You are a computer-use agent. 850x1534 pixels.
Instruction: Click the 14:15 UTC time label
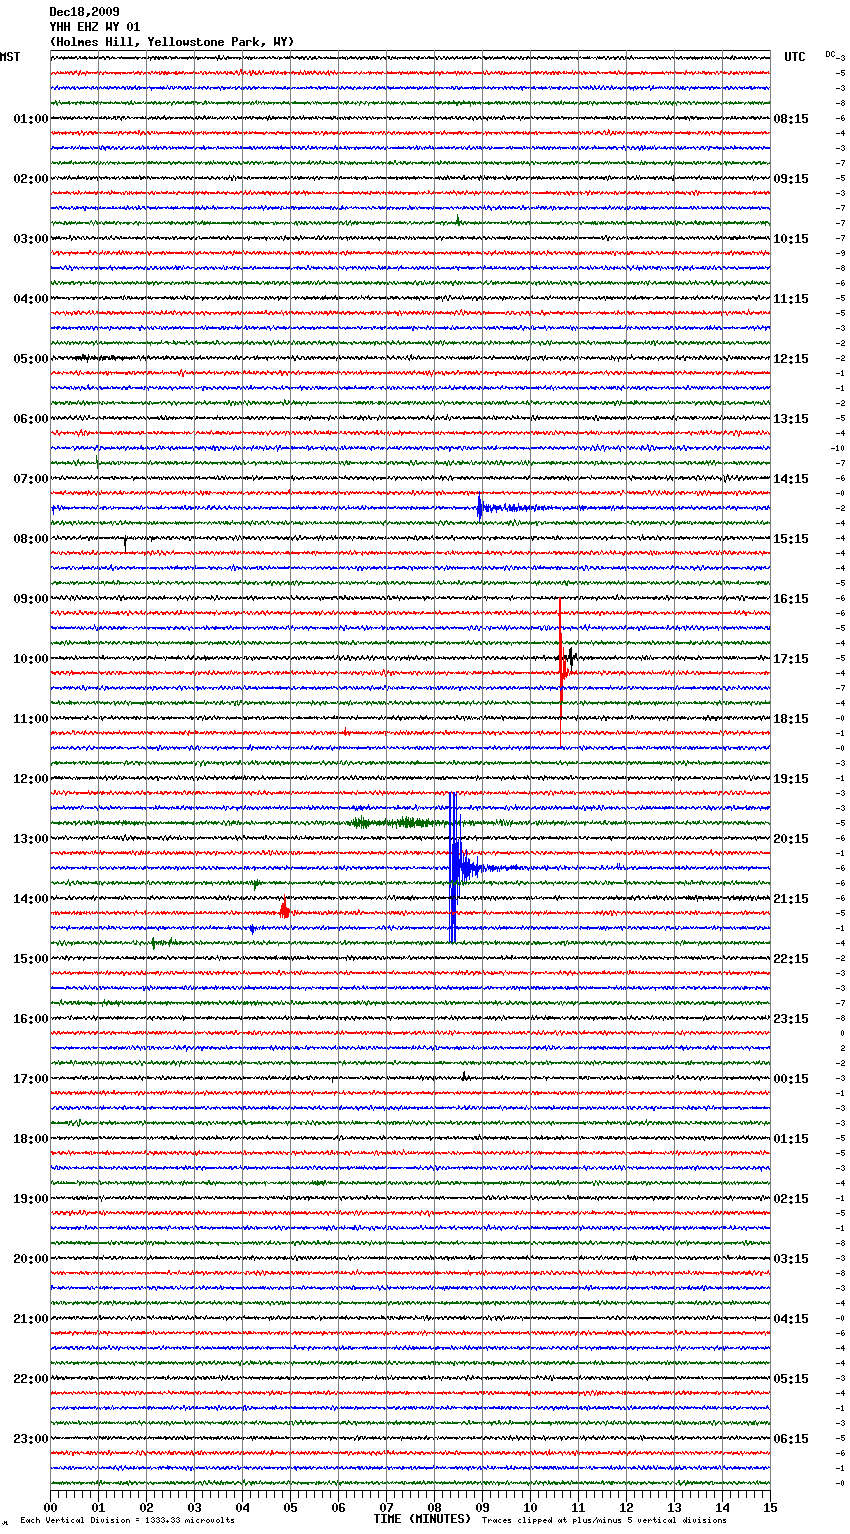pyautogui.click(x=791, y=479)
